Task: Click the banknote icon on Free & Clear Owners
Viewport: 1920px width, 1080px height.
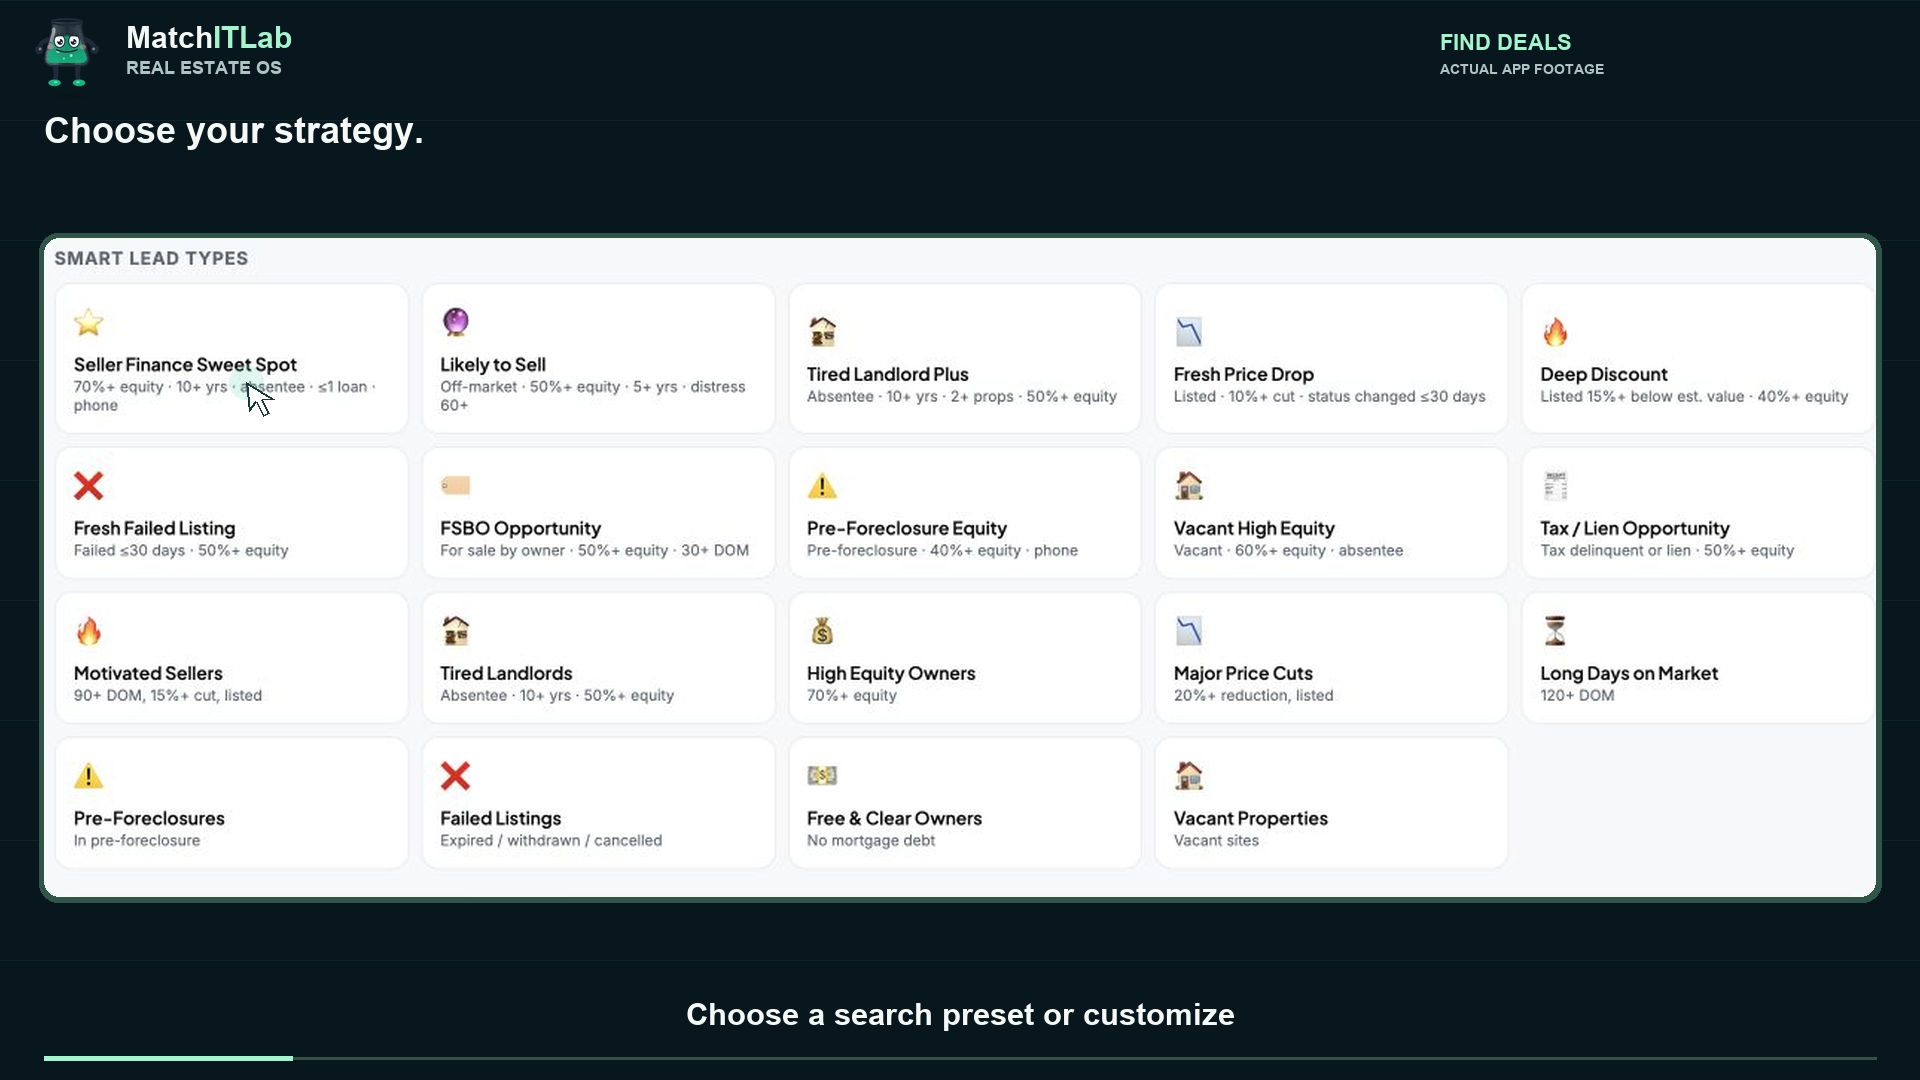Action: coord(822,776)
